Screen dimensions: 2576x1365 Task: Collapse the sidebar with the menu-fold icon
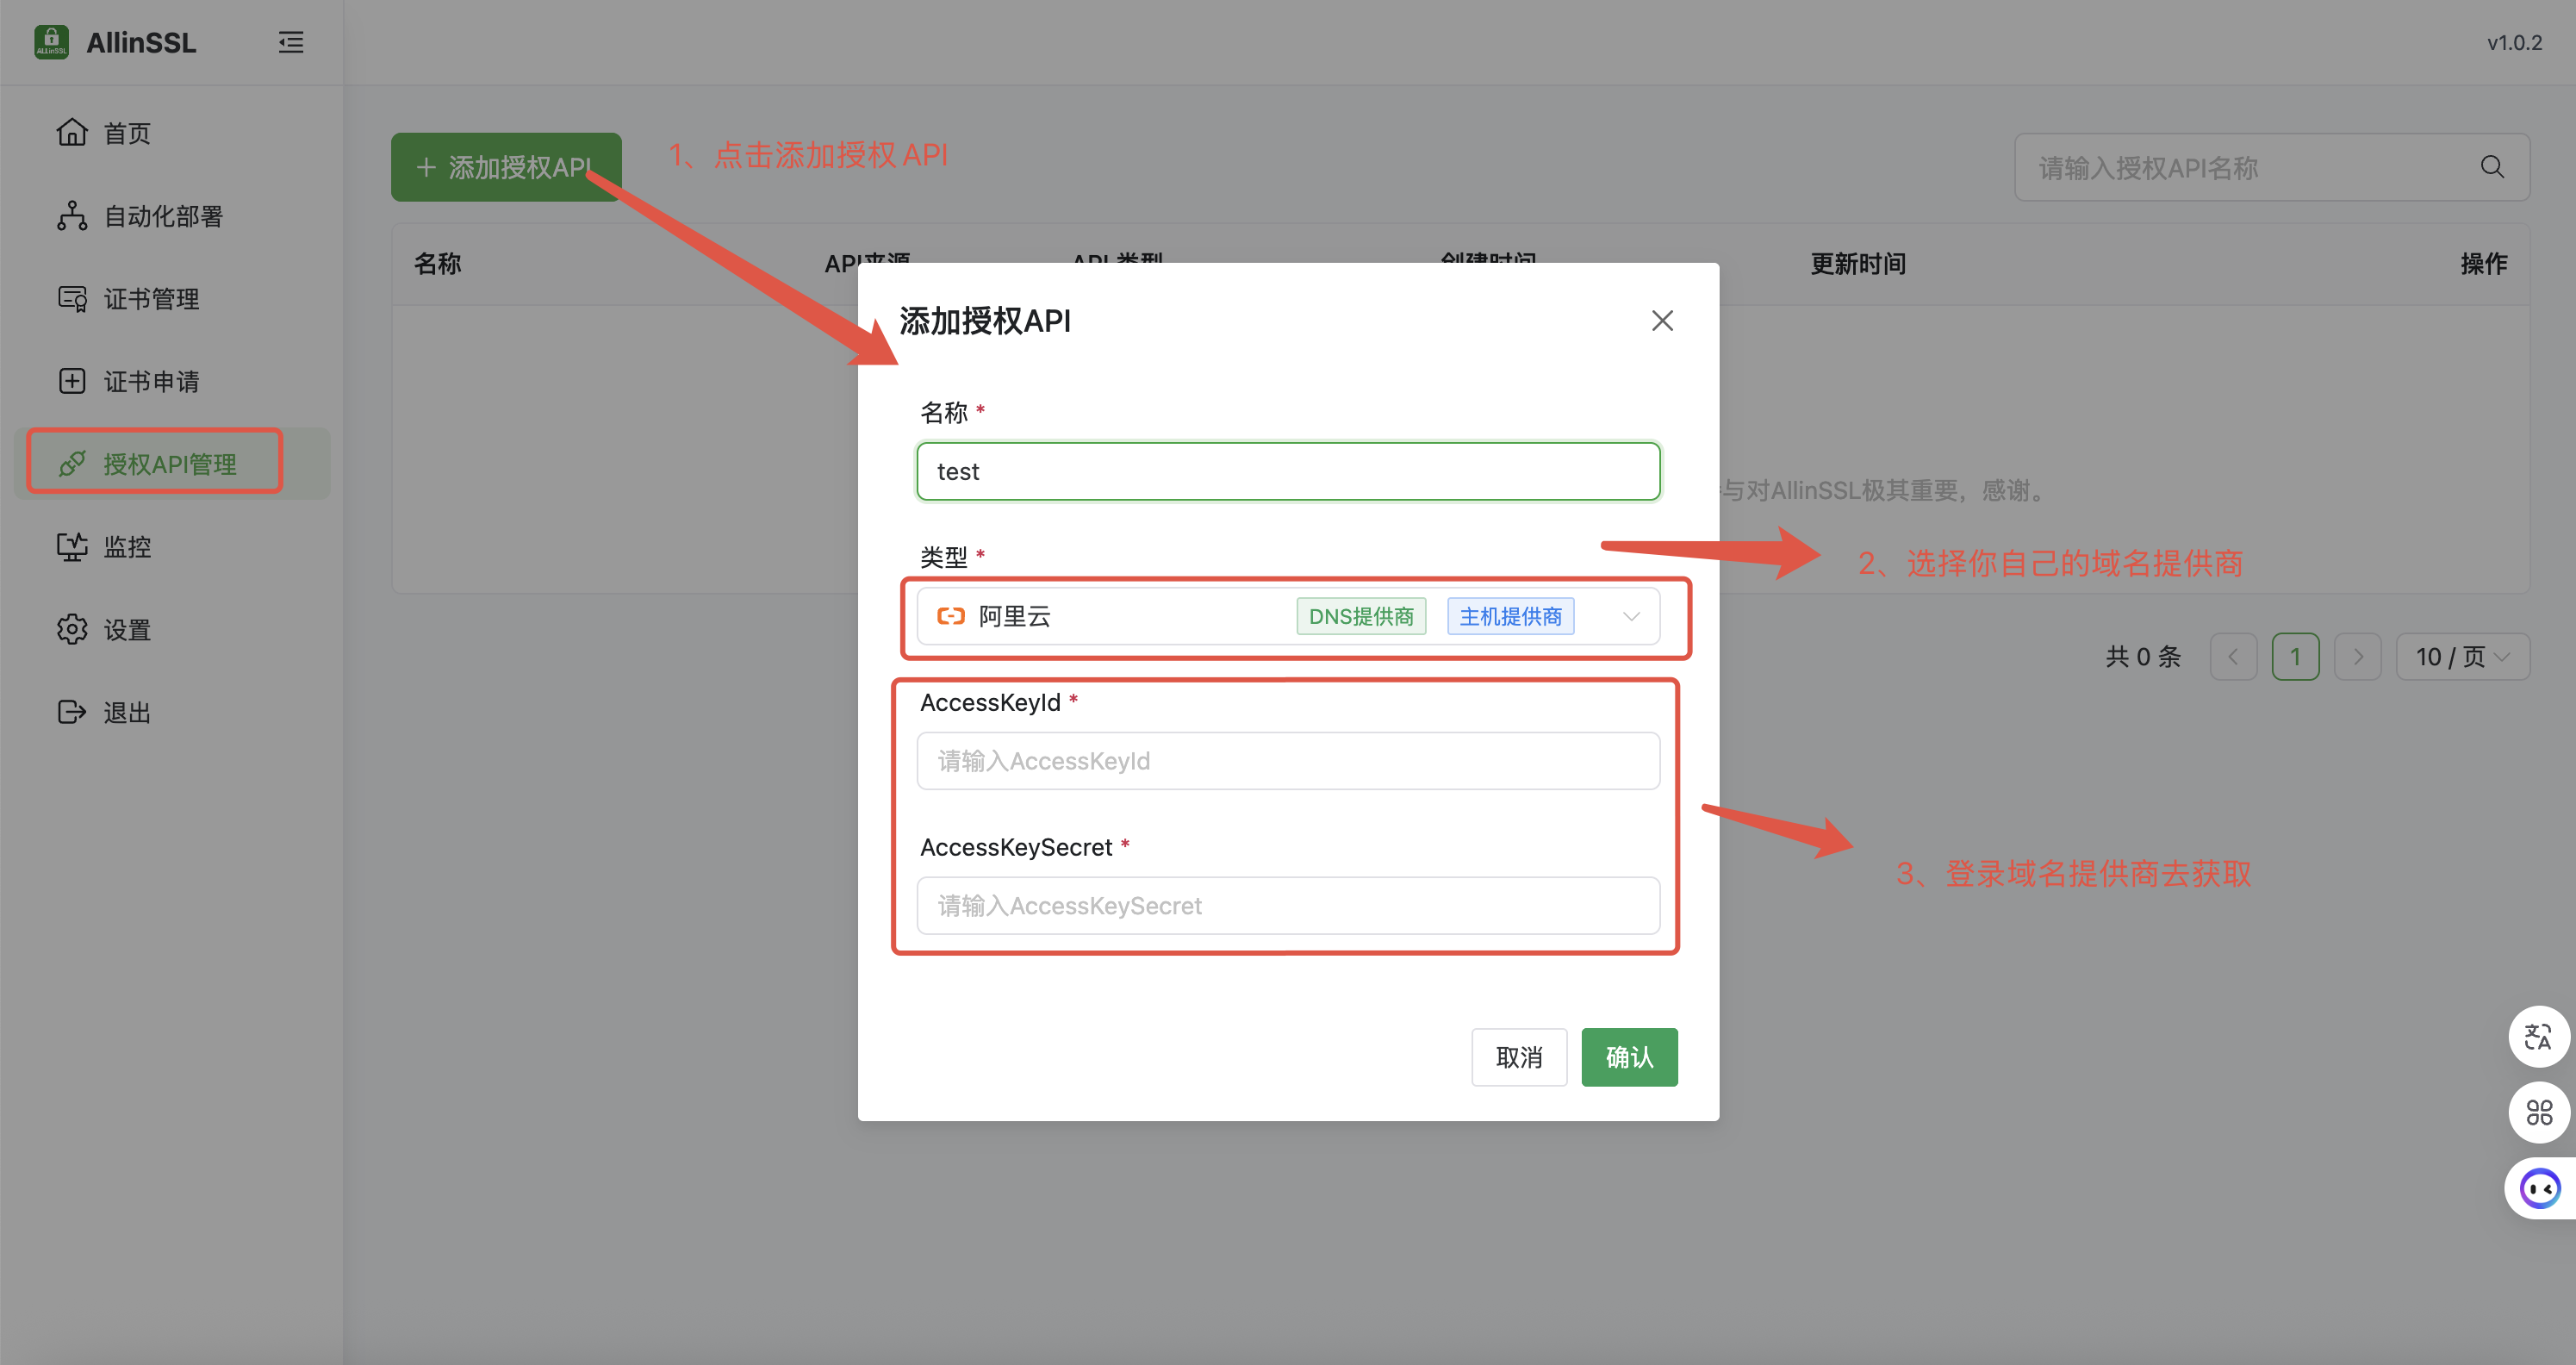291,42
